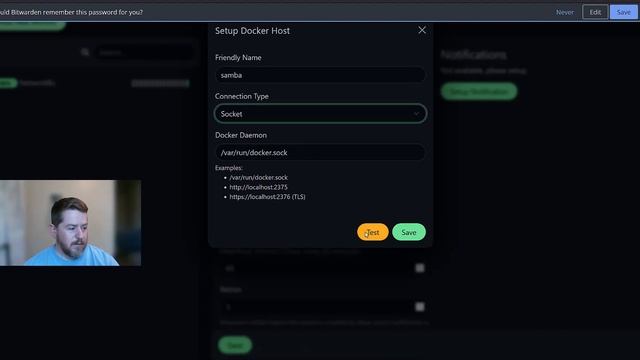Click the green Save button in dialog
Viewport: 640px width, 360px height.
409,232
